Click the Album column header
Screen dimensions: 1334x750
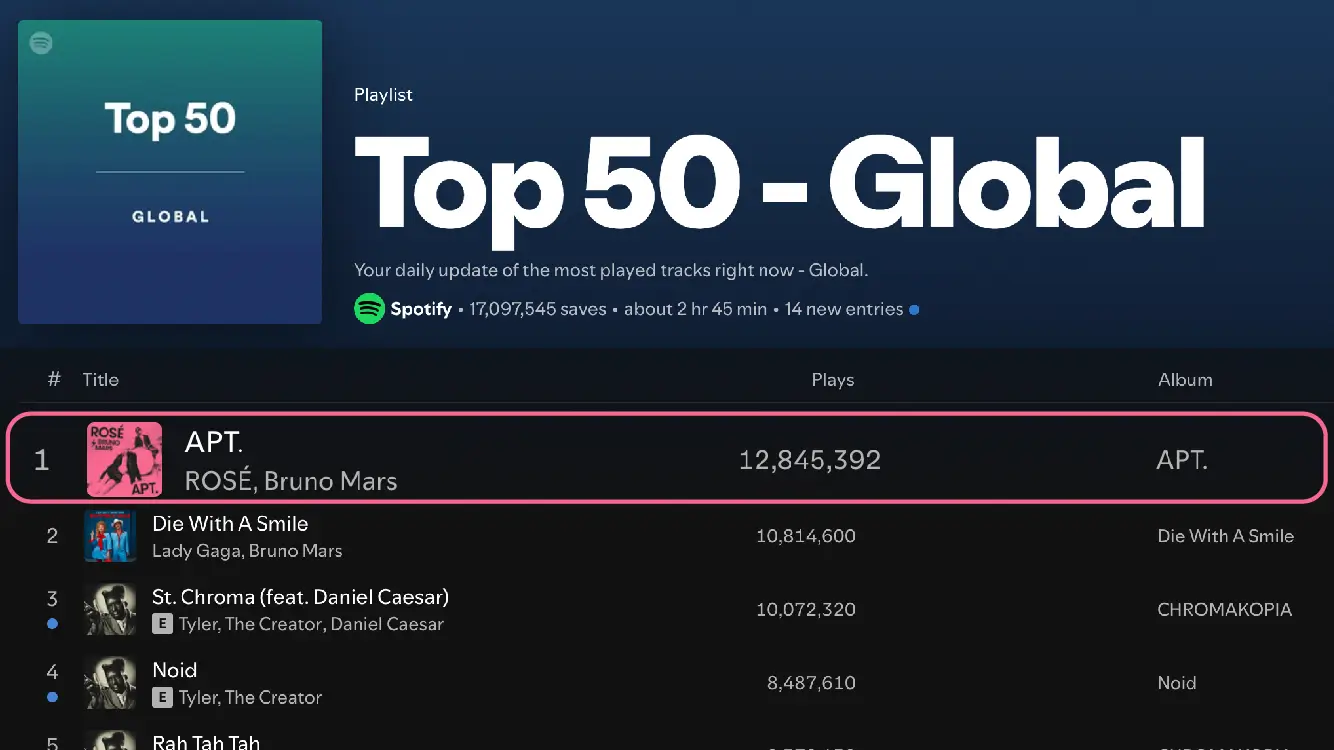1185,380
